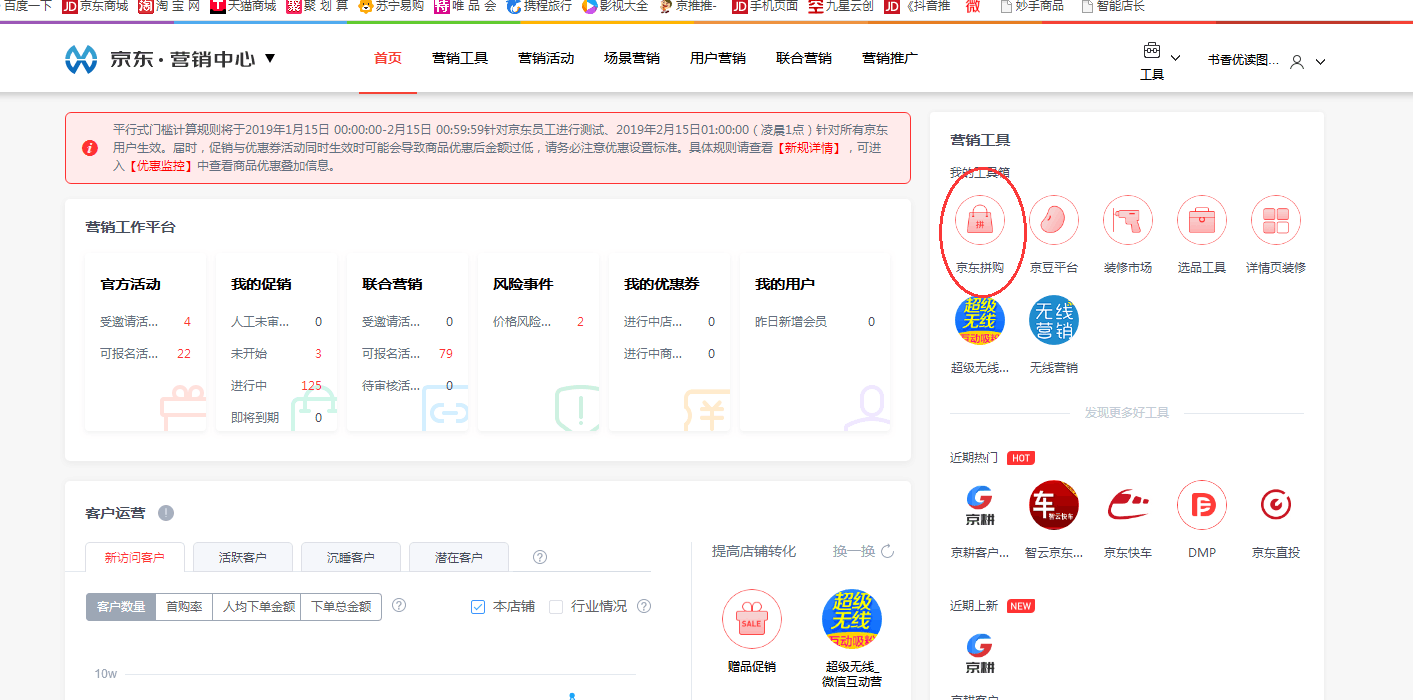Image resolution: width=1413 pixels, height=700 pixels.
Task: Click the info icon beside 客户运营
Action: tap(166, 513)
